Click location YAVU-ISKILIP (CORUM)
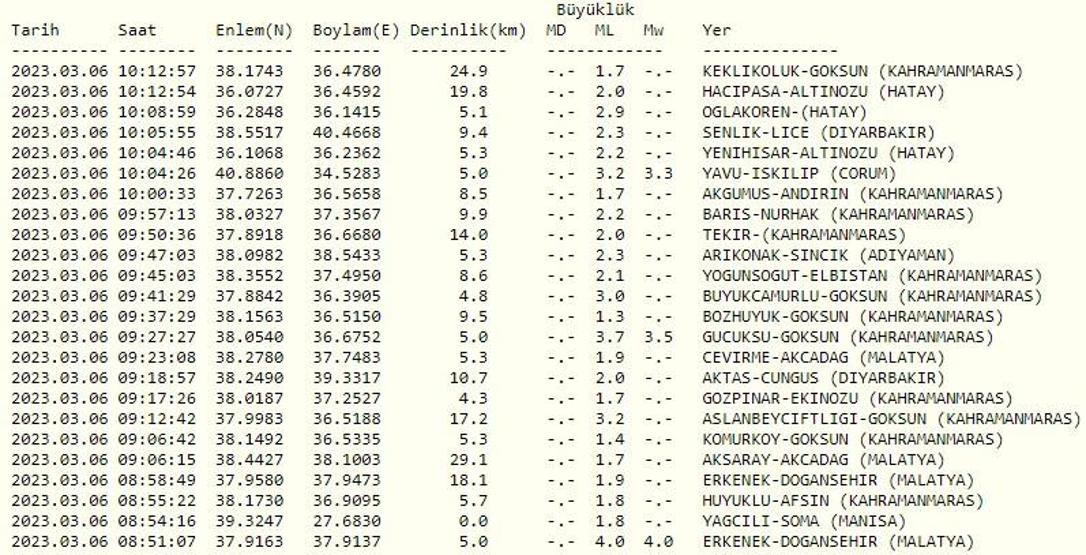Screen dimensions: 1086x555 [x=799, y=173]
